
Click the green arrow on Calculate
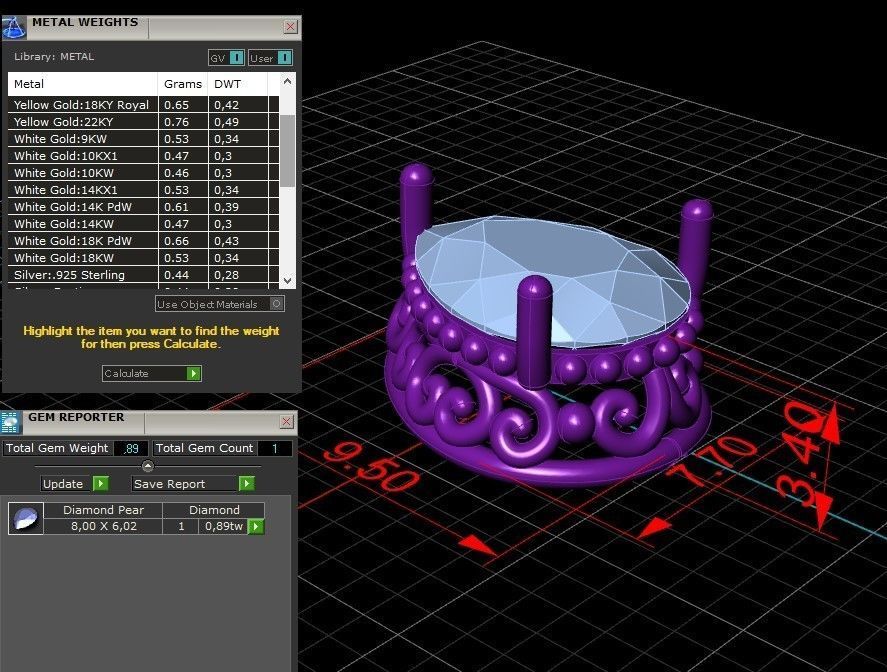(193, 373)
